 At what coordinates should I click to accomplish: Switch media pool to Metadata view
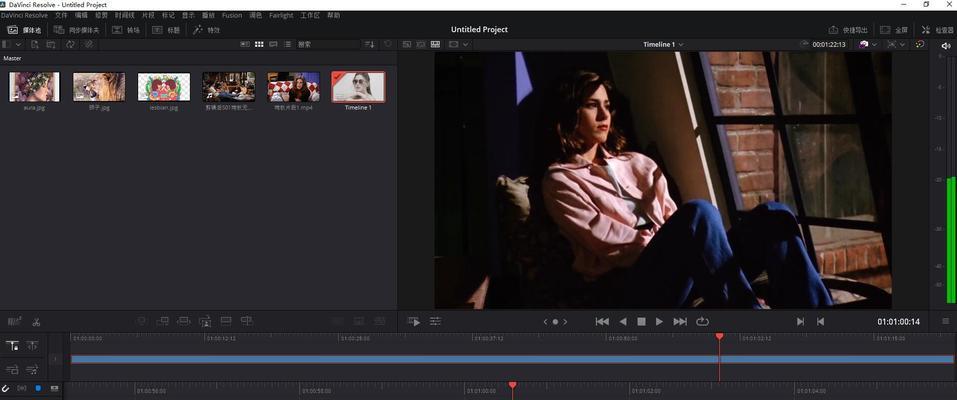pos(245,45)
